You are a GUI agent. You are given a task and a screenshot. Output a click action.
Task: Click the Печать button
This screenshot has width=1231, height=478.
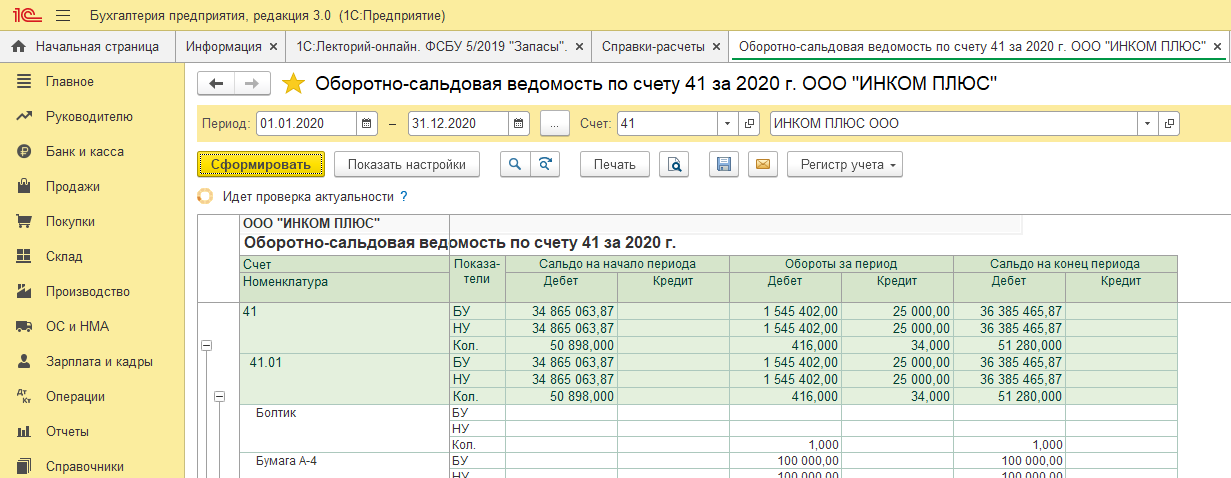tap(615, 164)
